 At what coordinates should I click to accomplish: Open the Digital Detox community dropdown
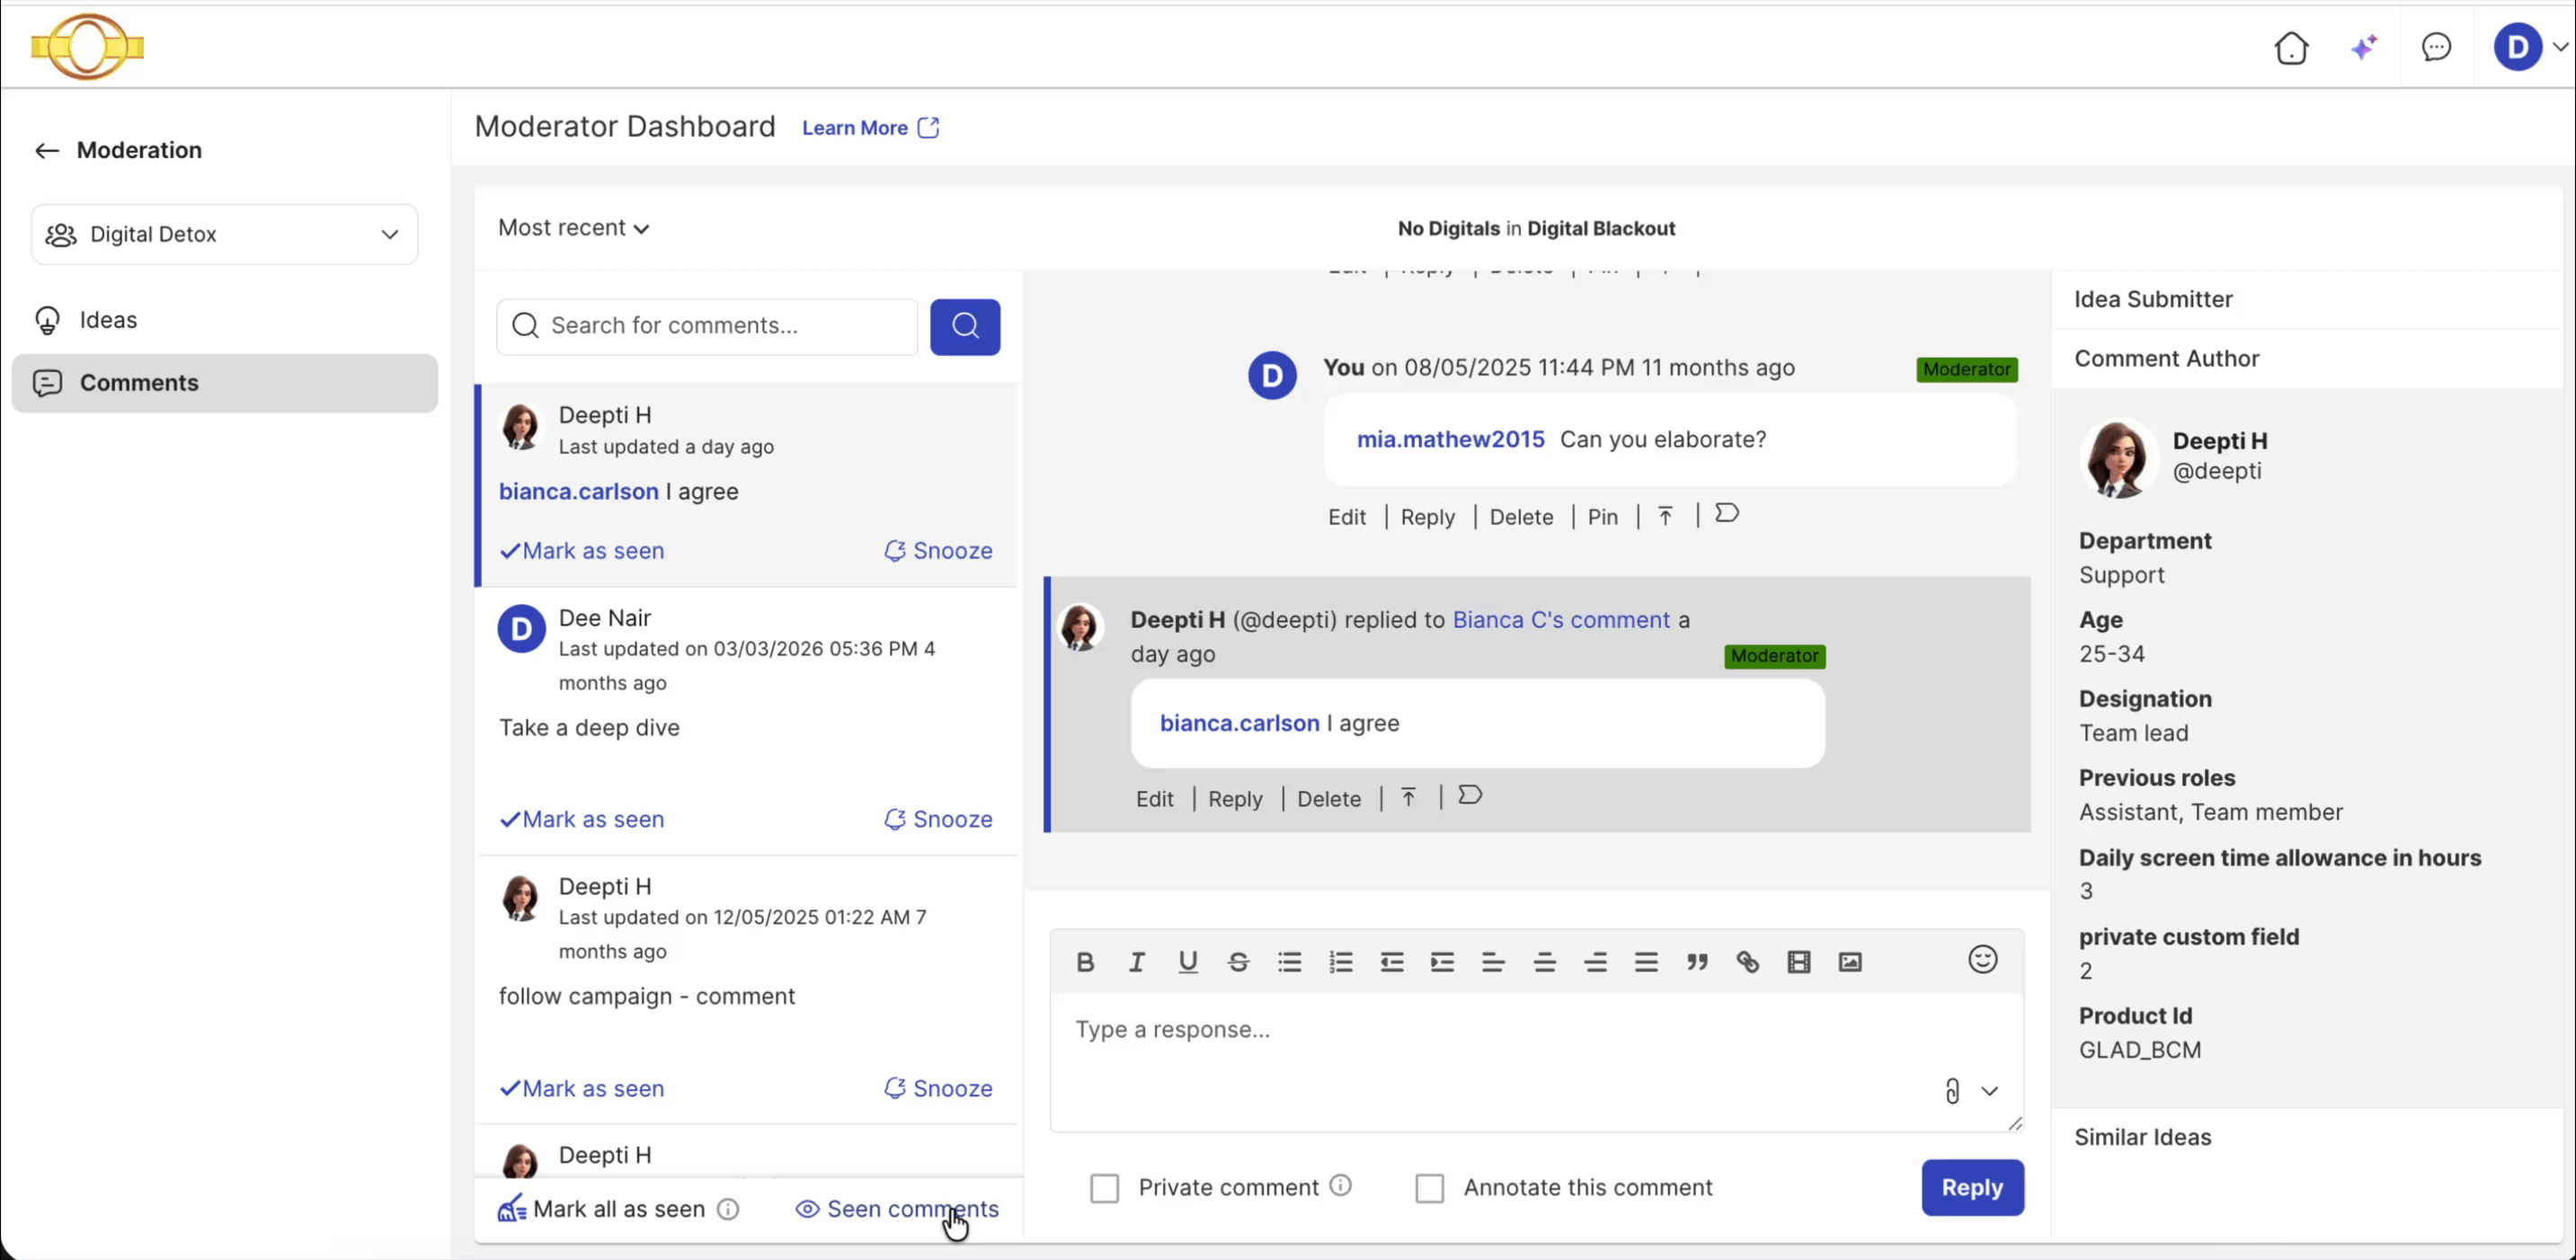224,235
